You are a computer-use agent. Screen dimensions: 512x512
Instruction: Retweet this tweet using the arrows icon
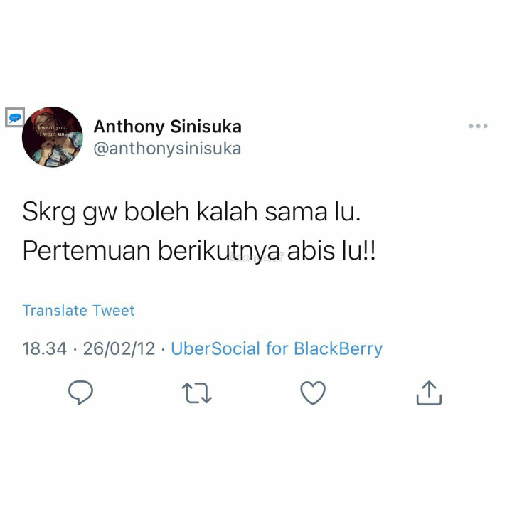click(x=197, y=393)
